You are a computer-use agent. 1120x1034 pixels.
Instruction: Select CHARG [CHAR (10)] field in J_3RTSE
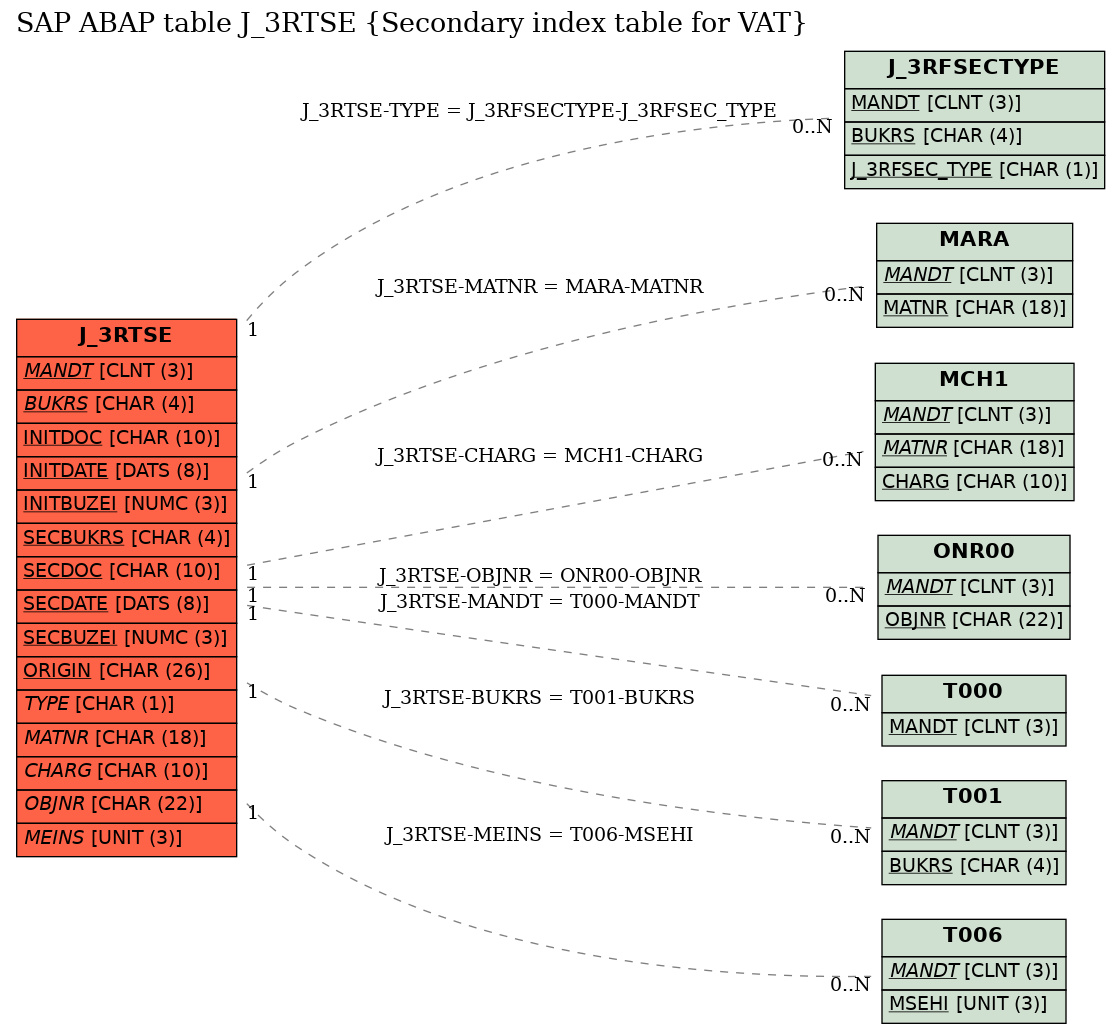(126, 773)
